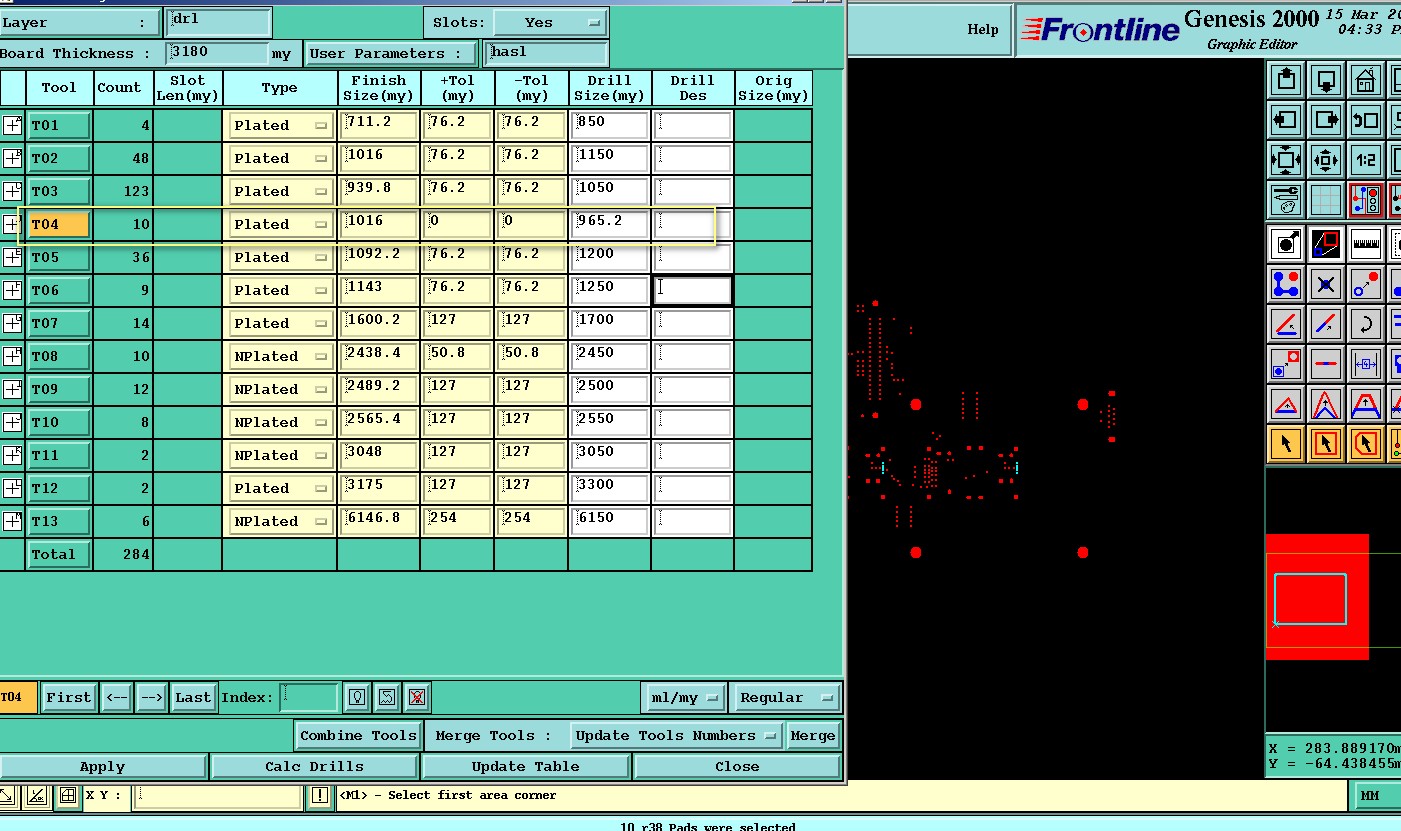The height and width of the screenshot is (831, 1401).
Task: Click the arrow-in-rectangle select tool
Action: click(x=1326, y=443)
